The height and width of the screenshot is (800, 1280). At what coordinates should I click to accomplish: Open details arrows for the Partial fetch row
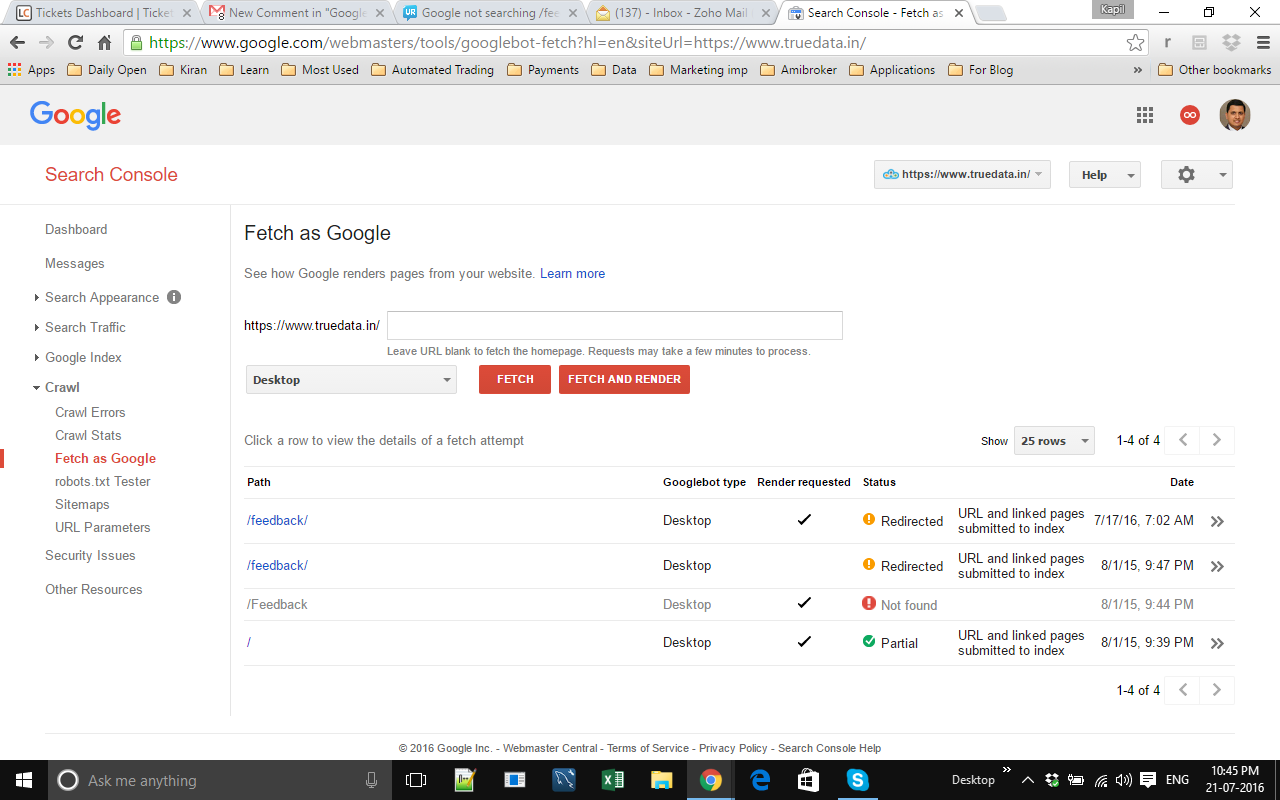pyautogui.click(x=1217, y=643)
